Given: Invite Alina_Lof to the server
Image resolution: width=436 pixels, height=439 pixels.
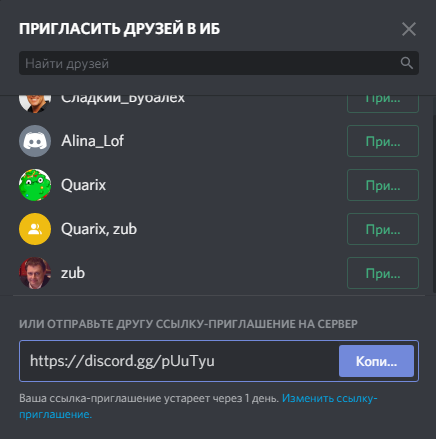Looking at the screenshot, I should tap(383, 141).
